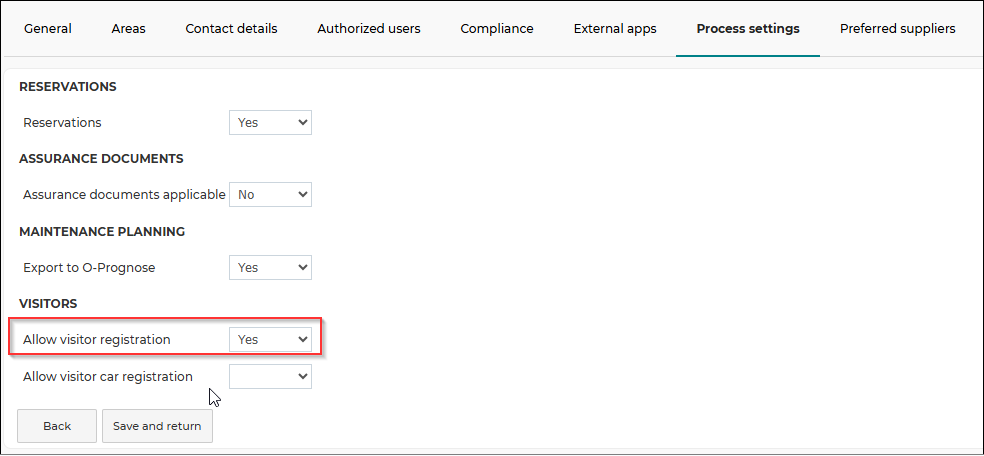Click the Process settings tab
This screenshot has width=984, height=456.
748,29
